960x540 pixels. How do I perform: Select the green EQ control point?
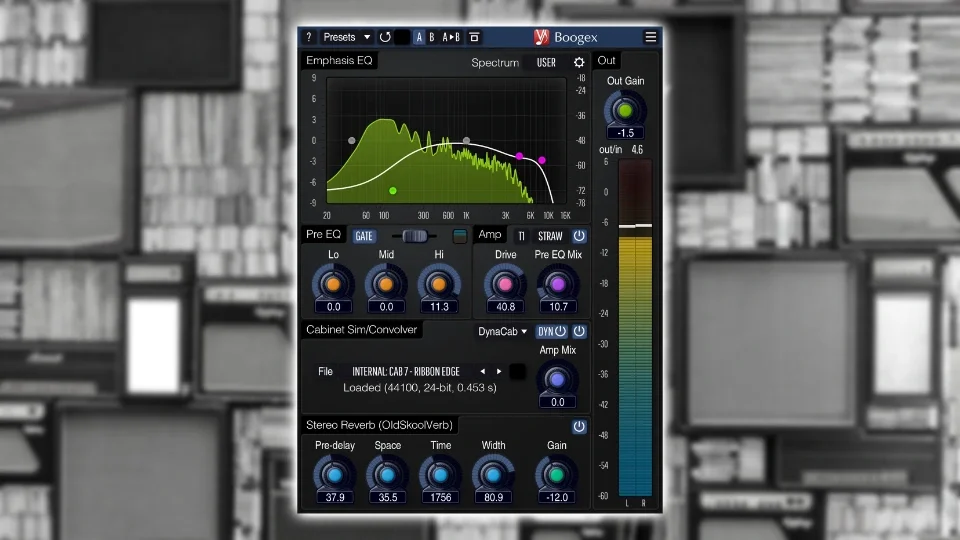pos(393,191)
